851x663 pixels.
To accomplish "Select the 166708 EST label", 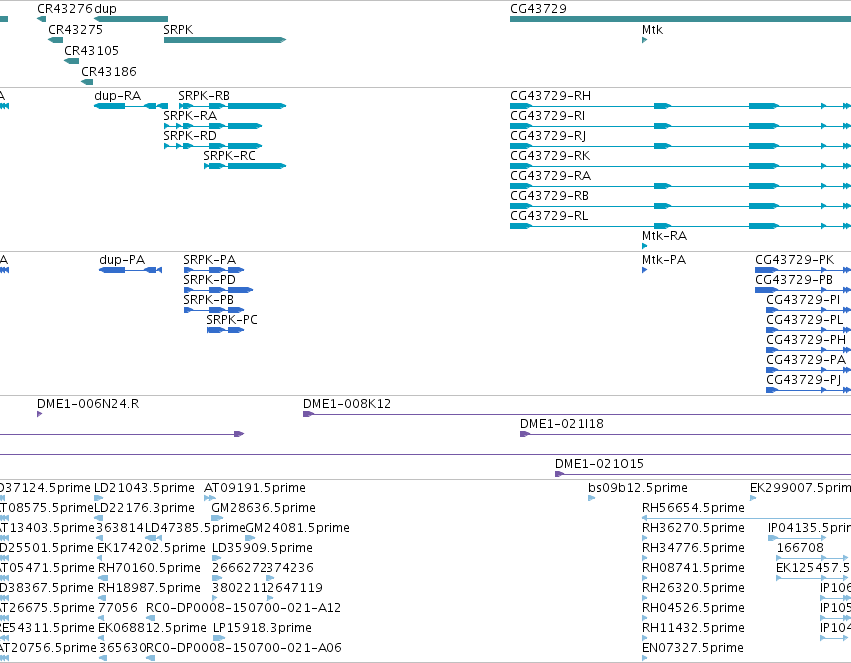I will (800, 549).
